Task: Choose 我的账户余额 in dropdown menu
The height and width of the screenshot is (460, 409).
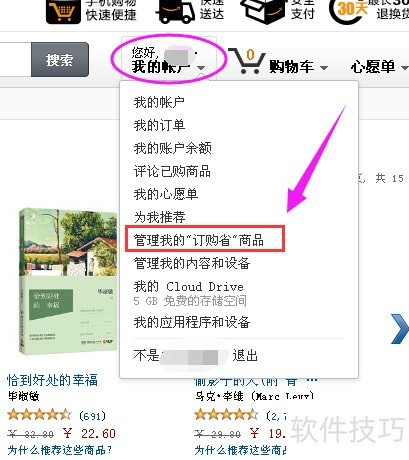Action: pos(173,148)
